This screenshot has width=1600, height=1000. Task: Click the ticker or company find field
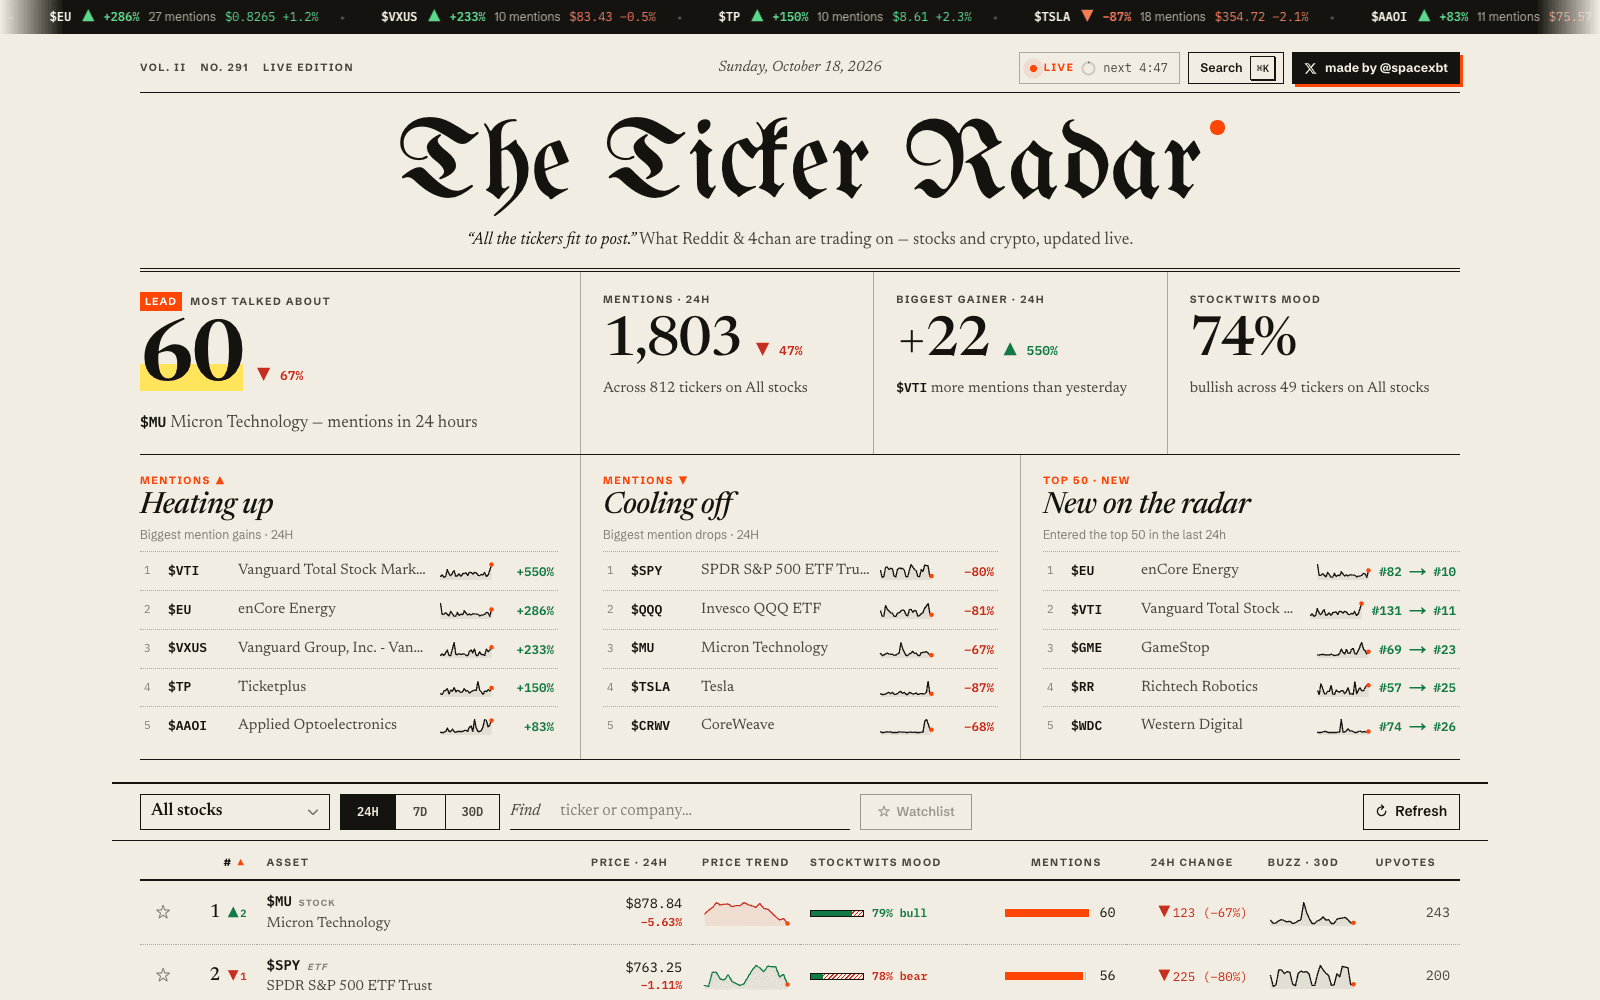pyautogui.click(x=680, y=811)
